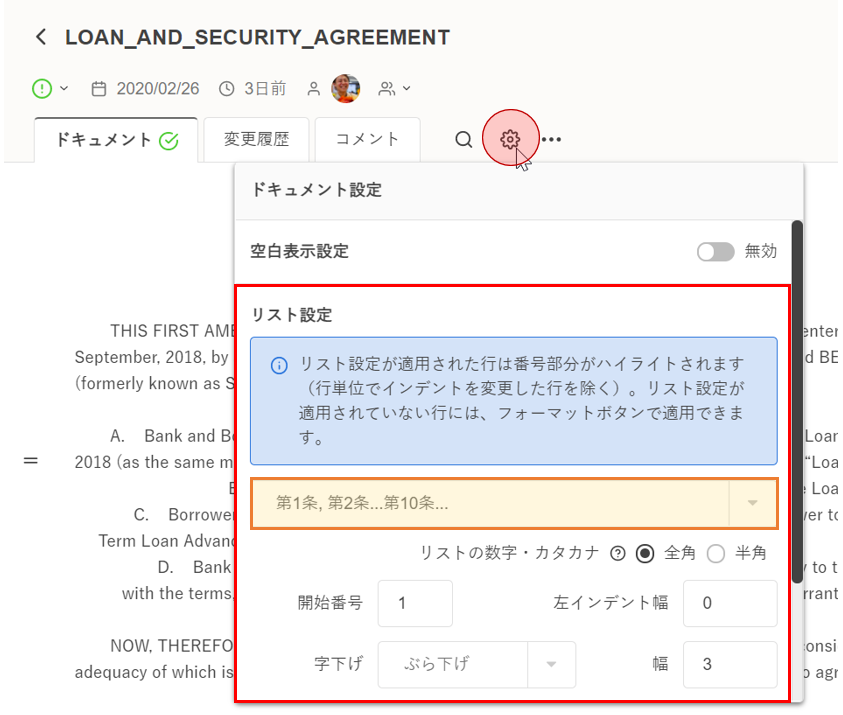Click the clock icon beside 3日前
Image resolution: width=843 pixels, height=715 pixels.
click(227, 89)
